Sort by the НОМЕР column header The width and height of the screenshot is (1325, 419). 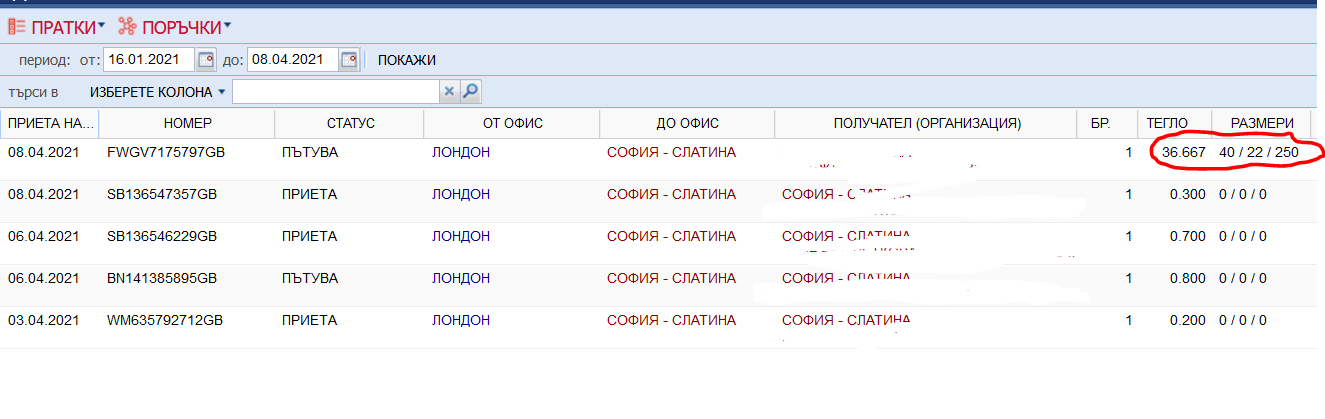[187, 124]
